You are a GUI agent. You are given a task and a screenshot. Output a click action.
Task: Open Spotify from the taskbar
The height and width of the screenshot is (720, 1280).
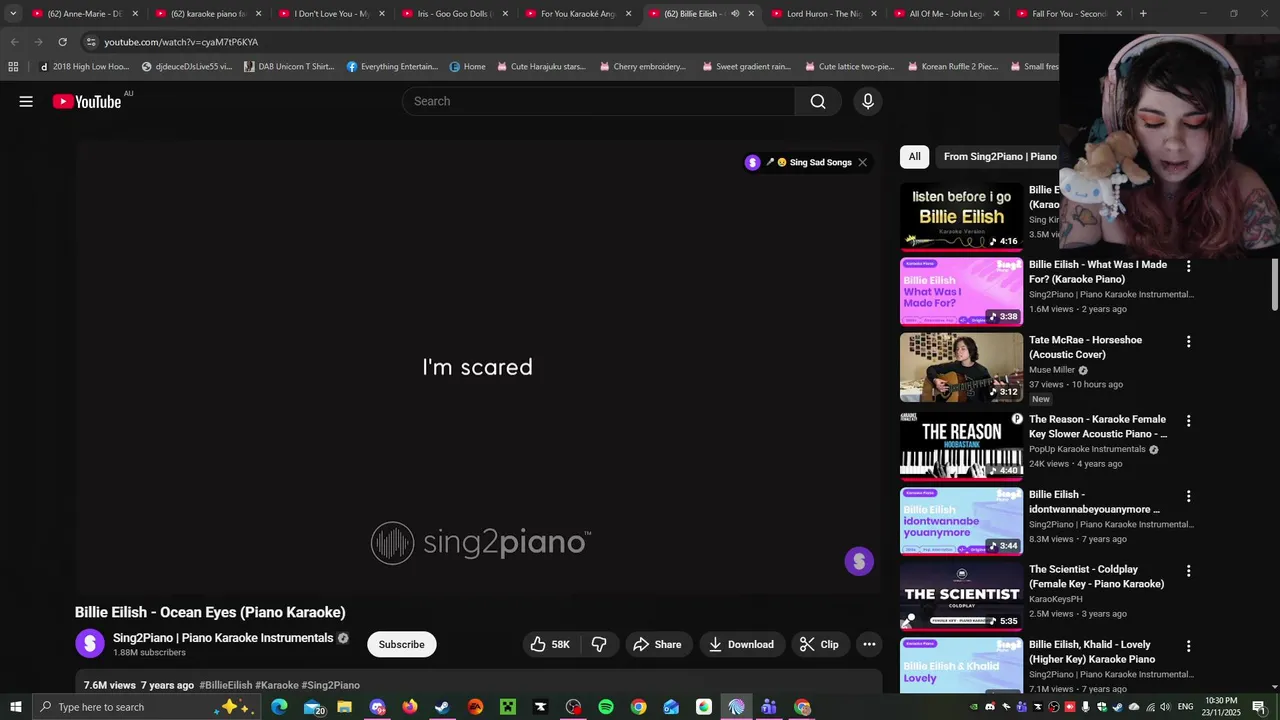[606, 707]
